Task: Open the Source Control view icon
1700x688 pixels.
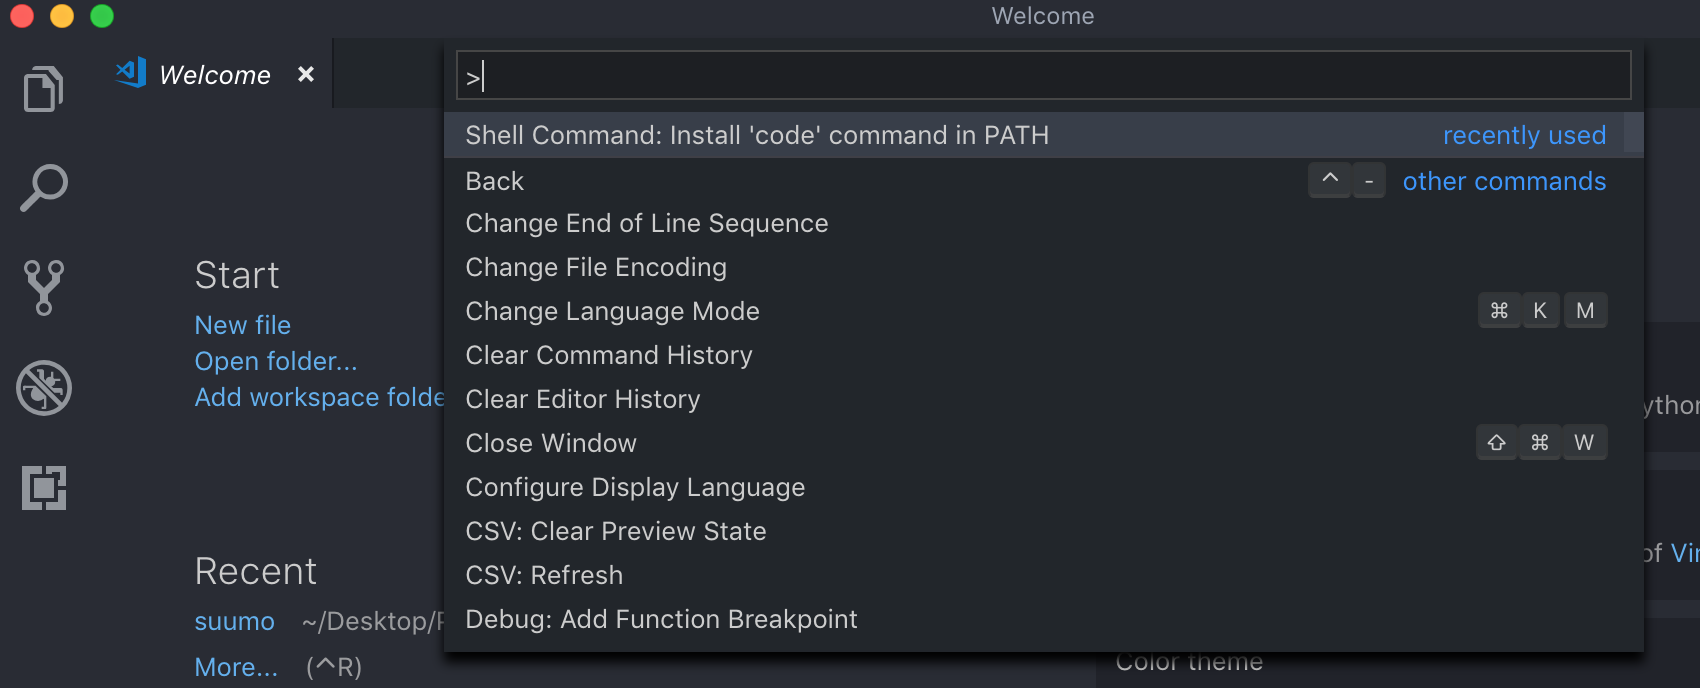Action: point(43,287)
